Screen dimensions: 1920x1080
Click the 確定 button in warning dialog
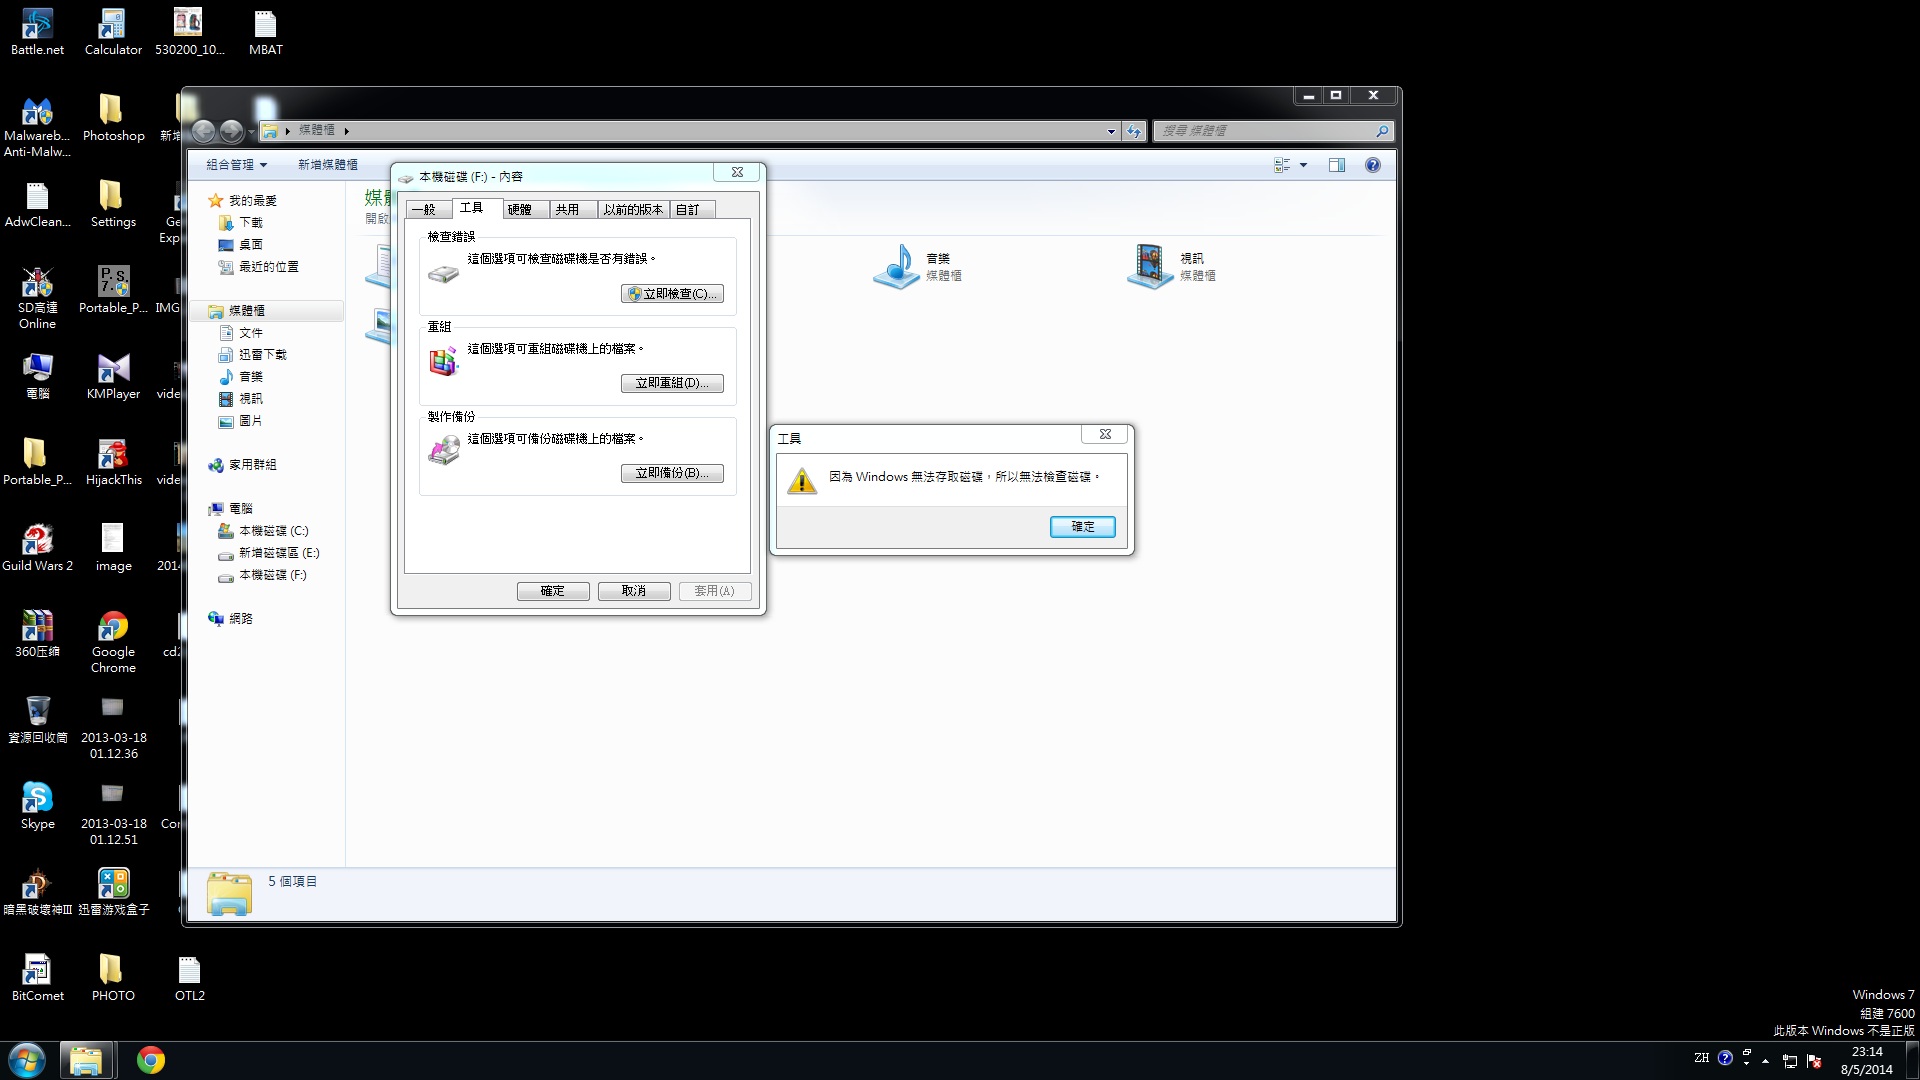tap(1082, 527)
